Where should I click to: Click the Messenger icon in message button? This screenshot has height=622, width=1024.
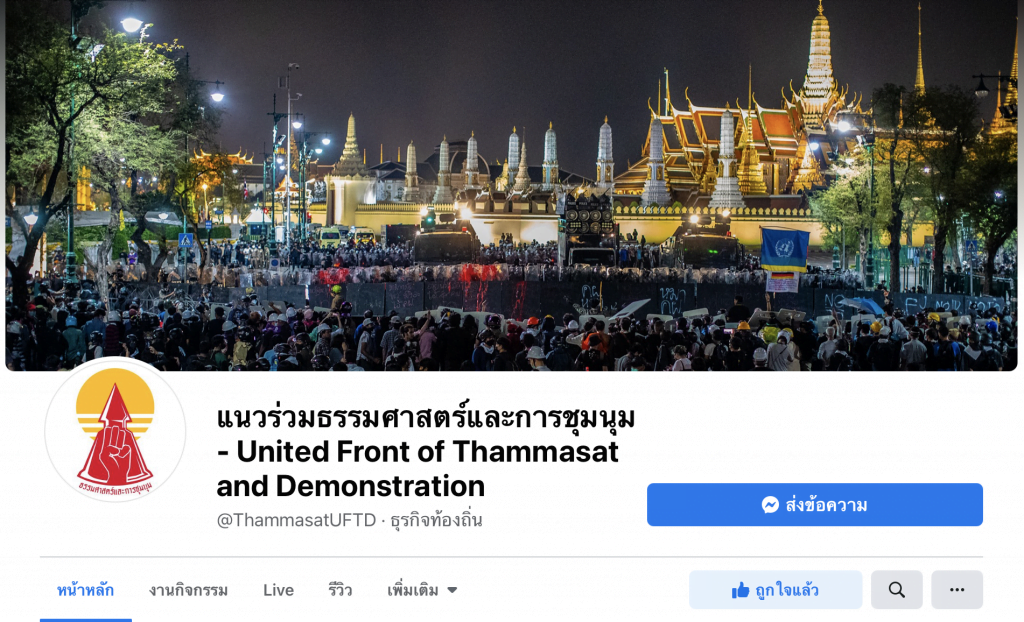tap(770, 505)
